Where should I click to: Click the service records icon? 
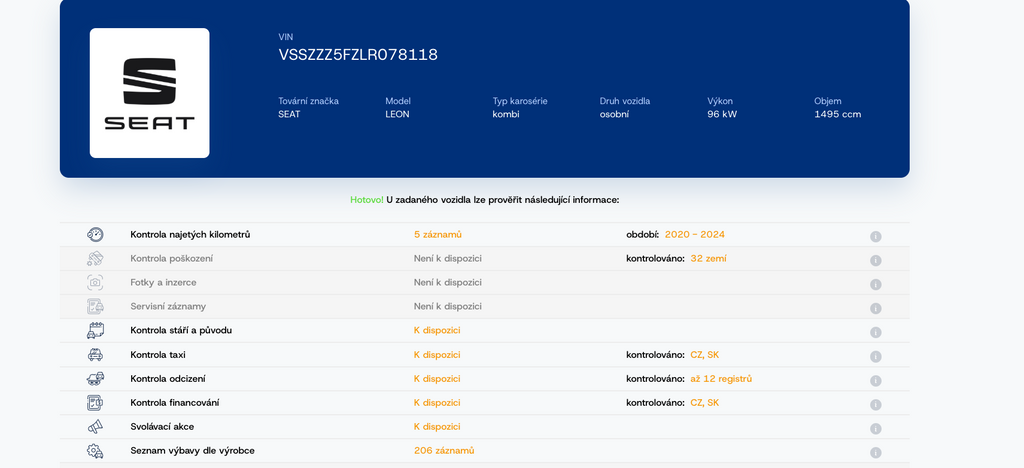[95, 306]
